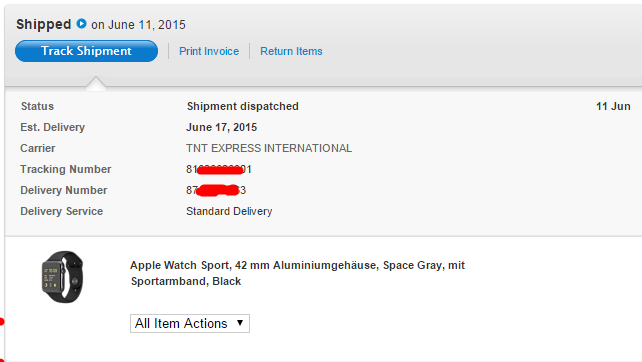Open the All Item Actions dropdown

pyautogui.click(x=190, y=324)
